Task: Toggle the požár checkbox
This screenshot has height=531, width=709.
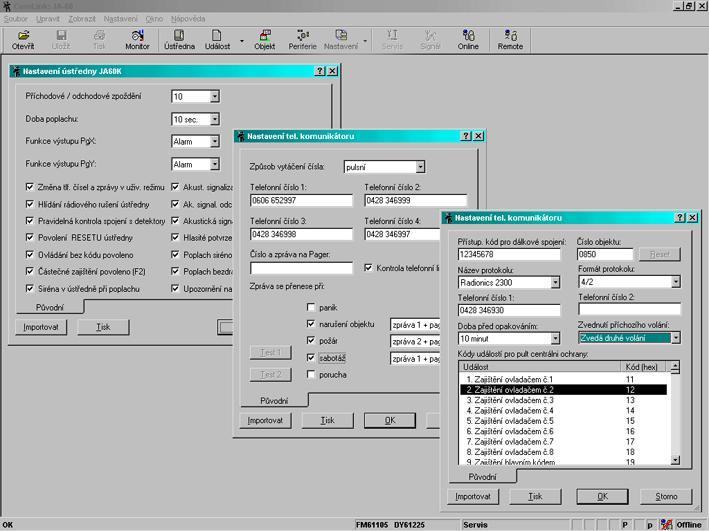Action: point(311,340)
